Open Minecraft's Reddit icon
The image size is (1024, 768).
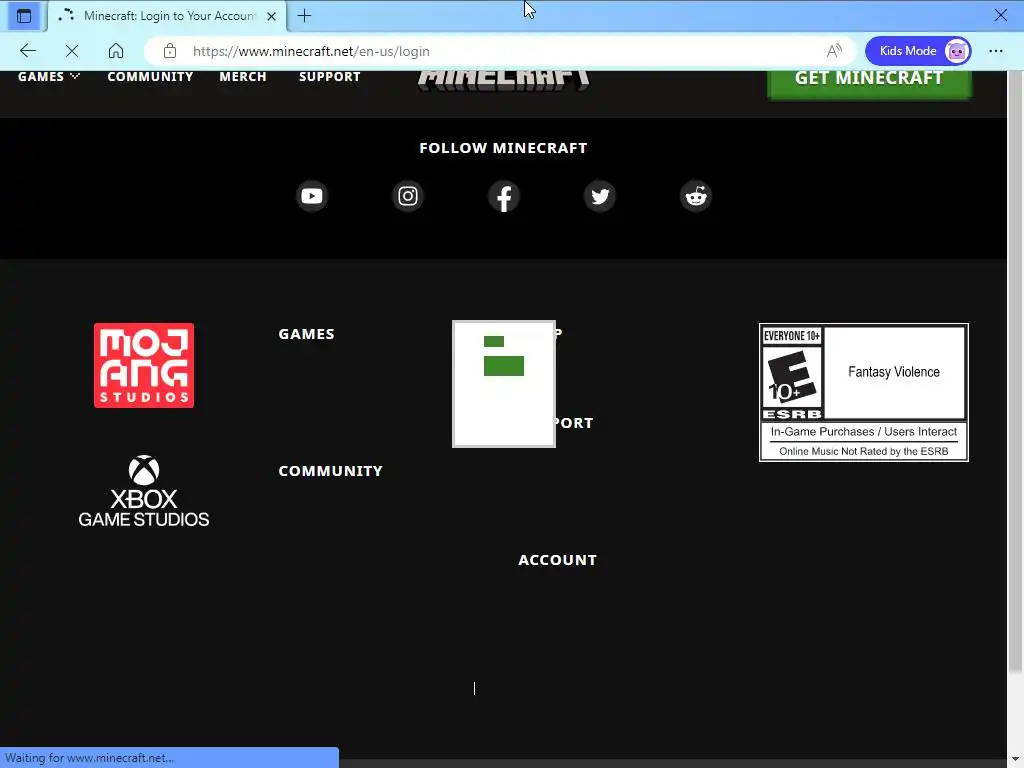(x=696, y=196)
